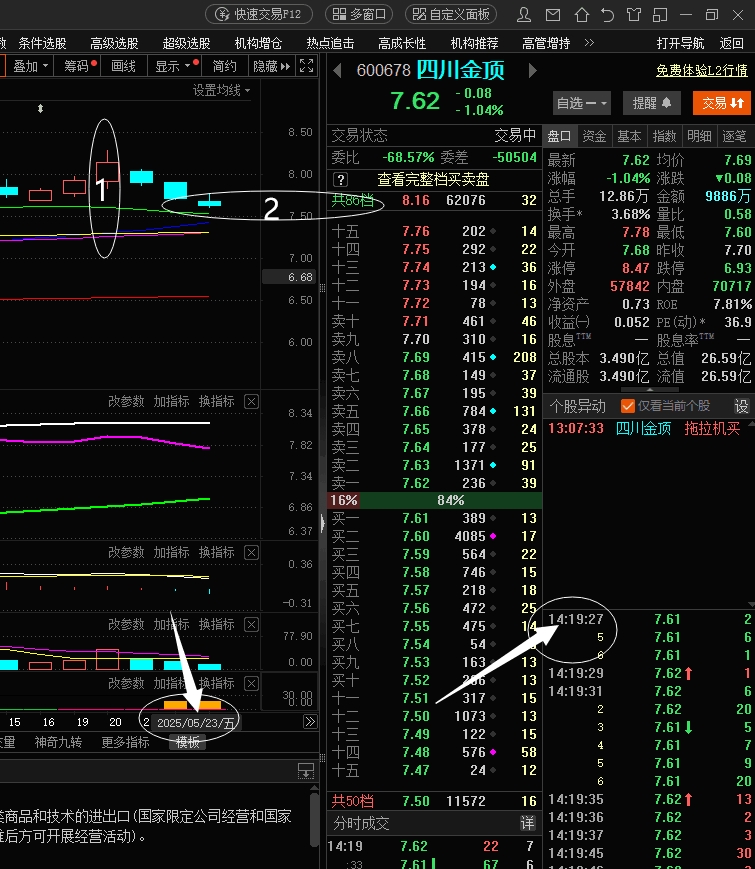755x869 pixels.
Task: Toggle 画线 drawing tools
Action: (123, 66)
